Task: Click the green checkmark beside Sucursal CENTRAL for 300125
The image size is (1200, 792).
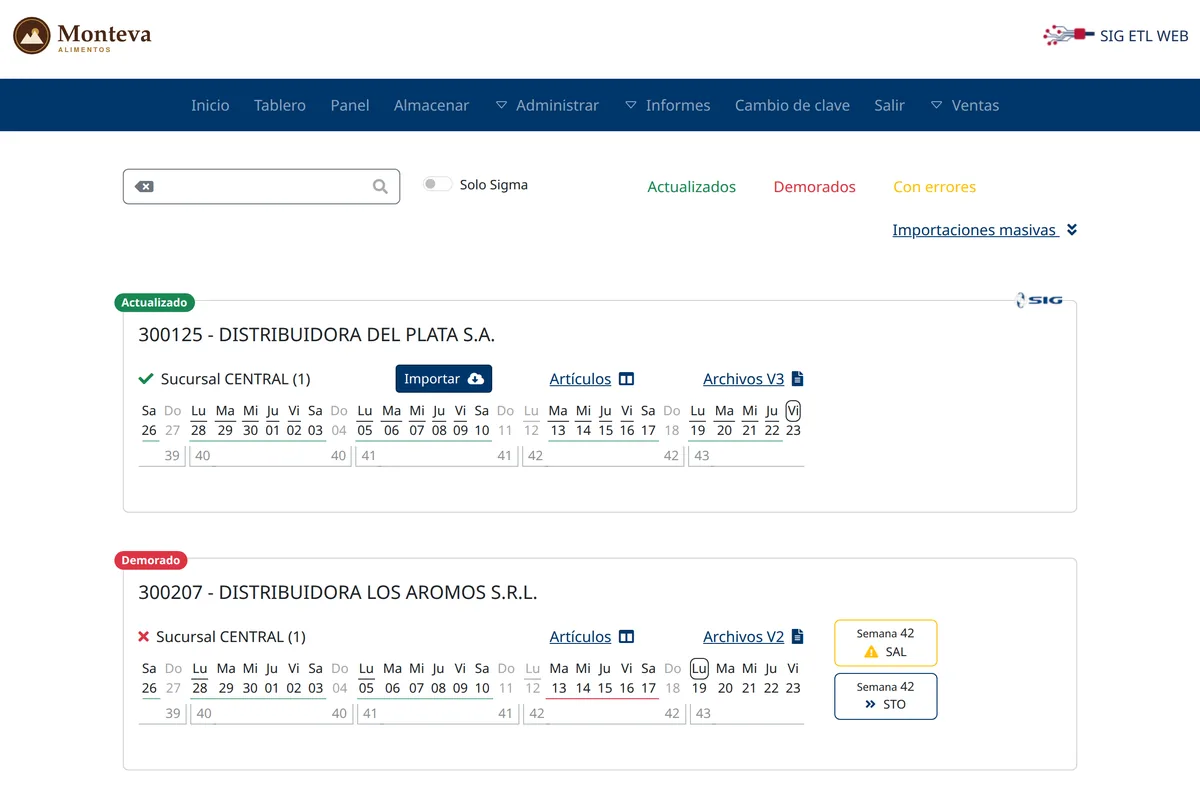Action: 146,379
